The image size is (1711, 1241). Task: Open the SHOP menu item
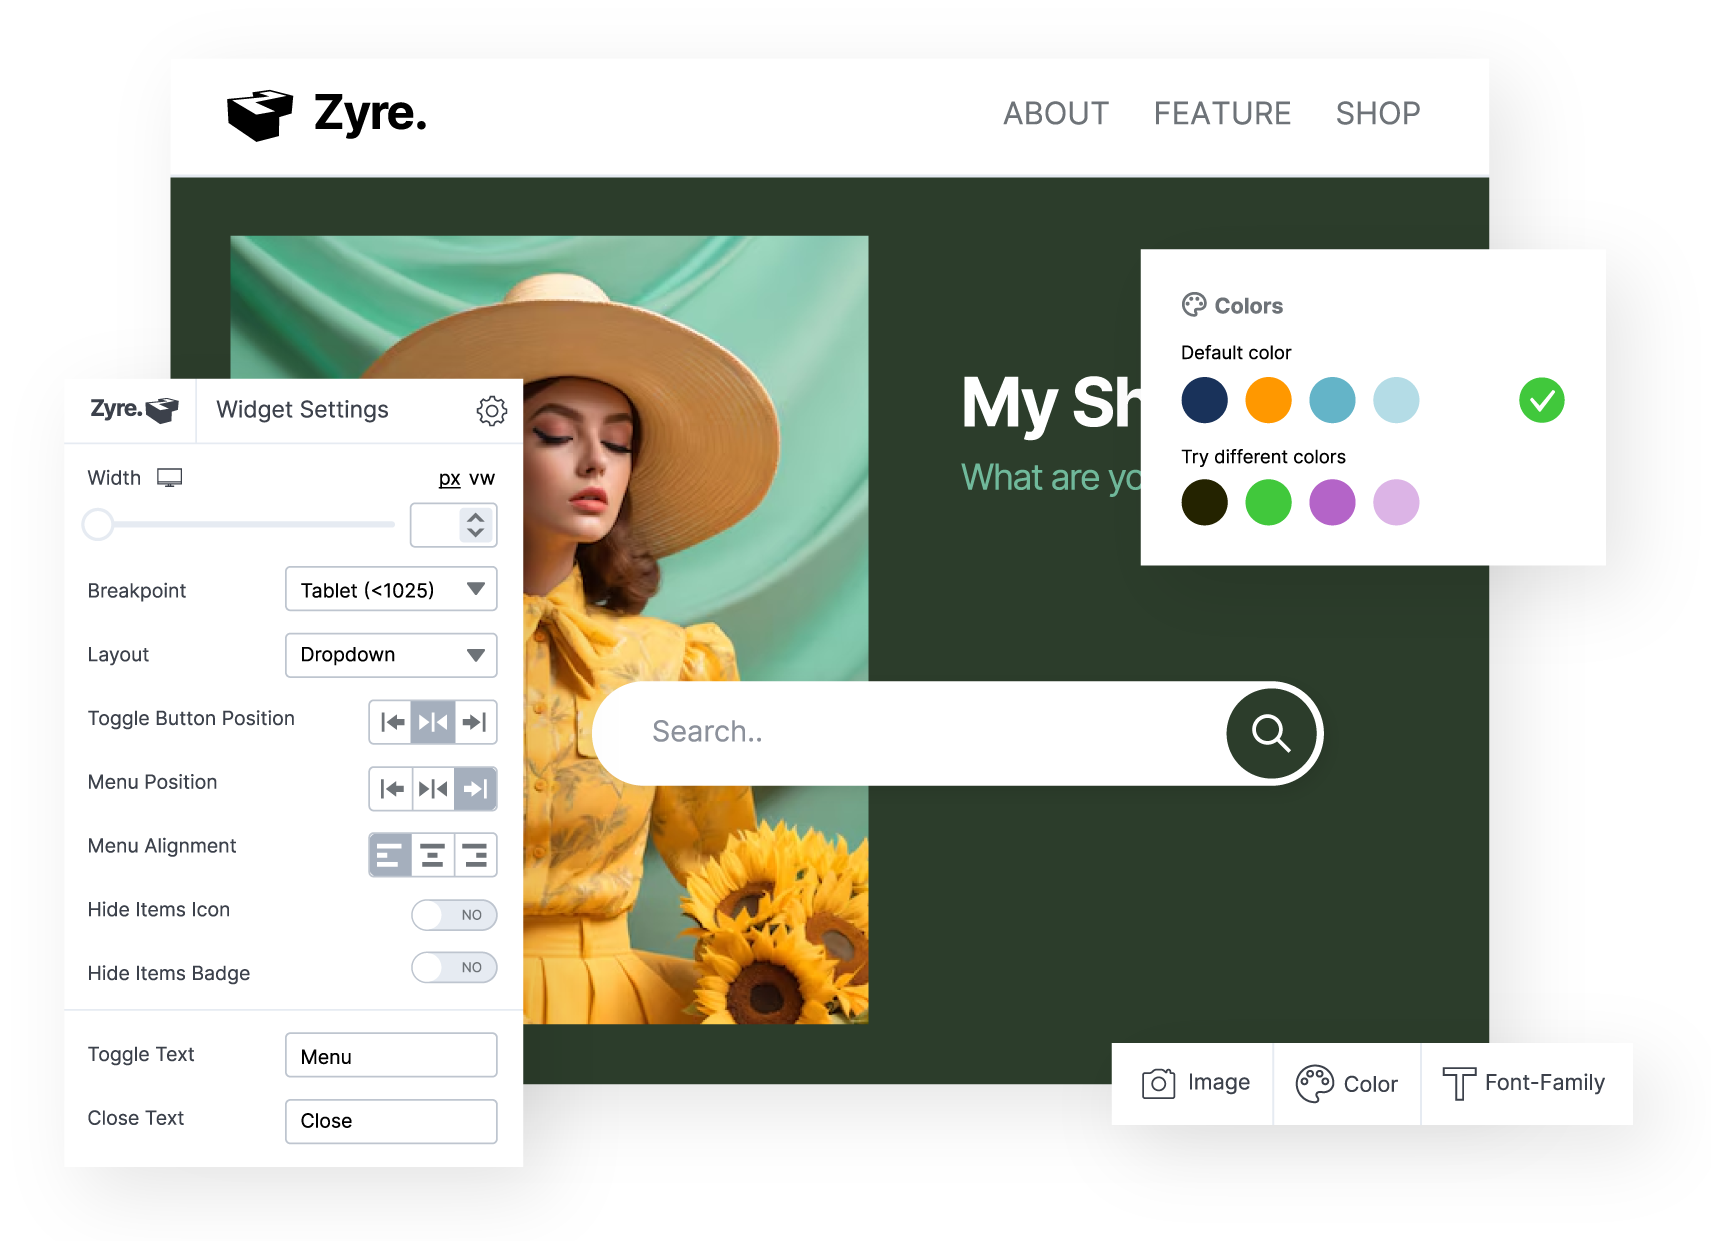click(x=1377, y=114)
